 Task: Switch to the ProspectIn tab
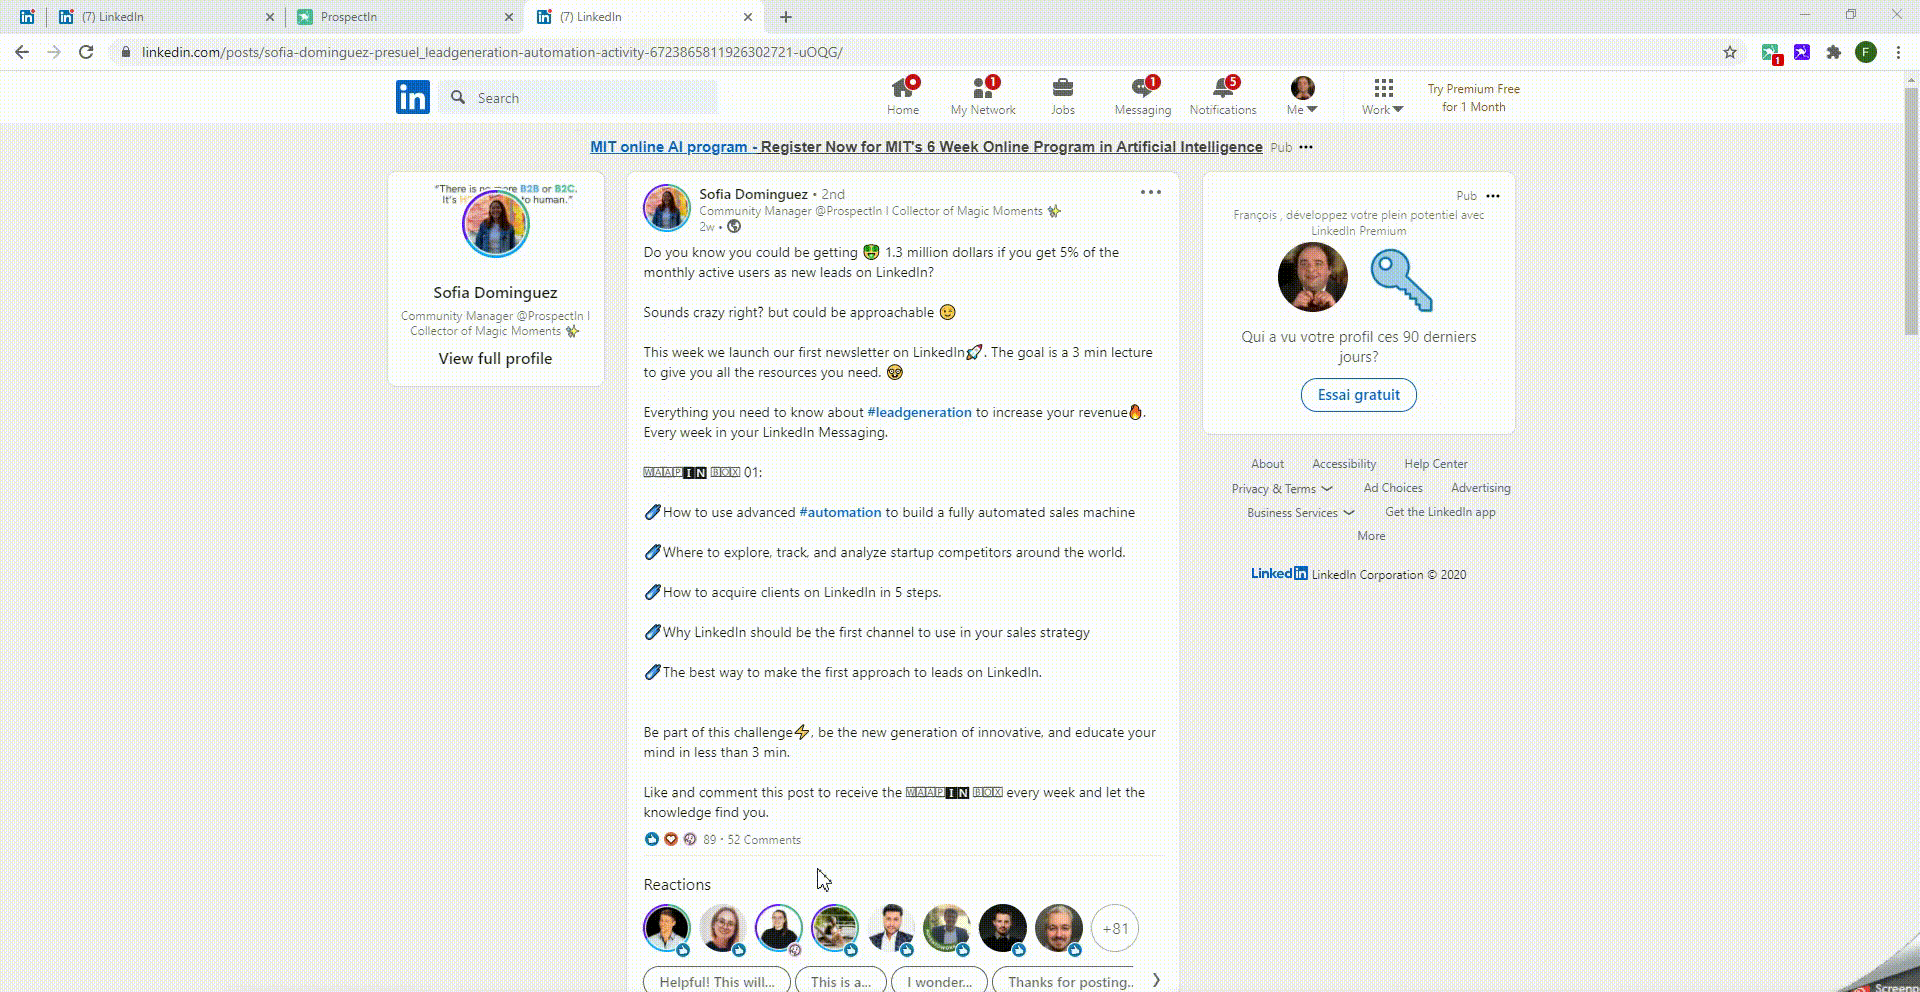pyautogui.click(x=405, y=17)
